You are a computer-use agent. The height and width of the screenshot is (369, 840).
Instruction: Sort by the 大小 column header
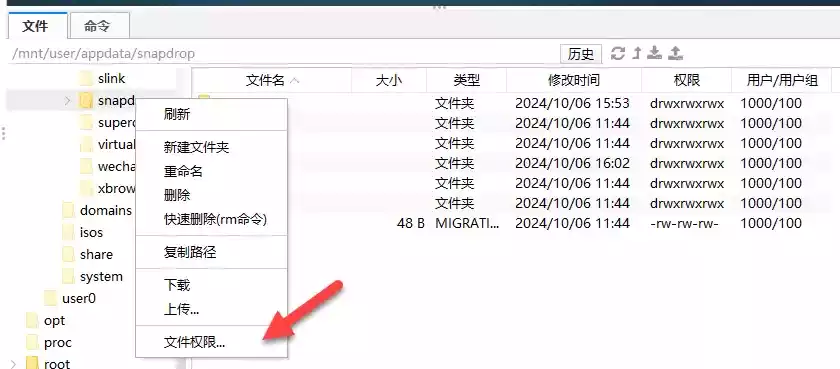pos(389,81)
